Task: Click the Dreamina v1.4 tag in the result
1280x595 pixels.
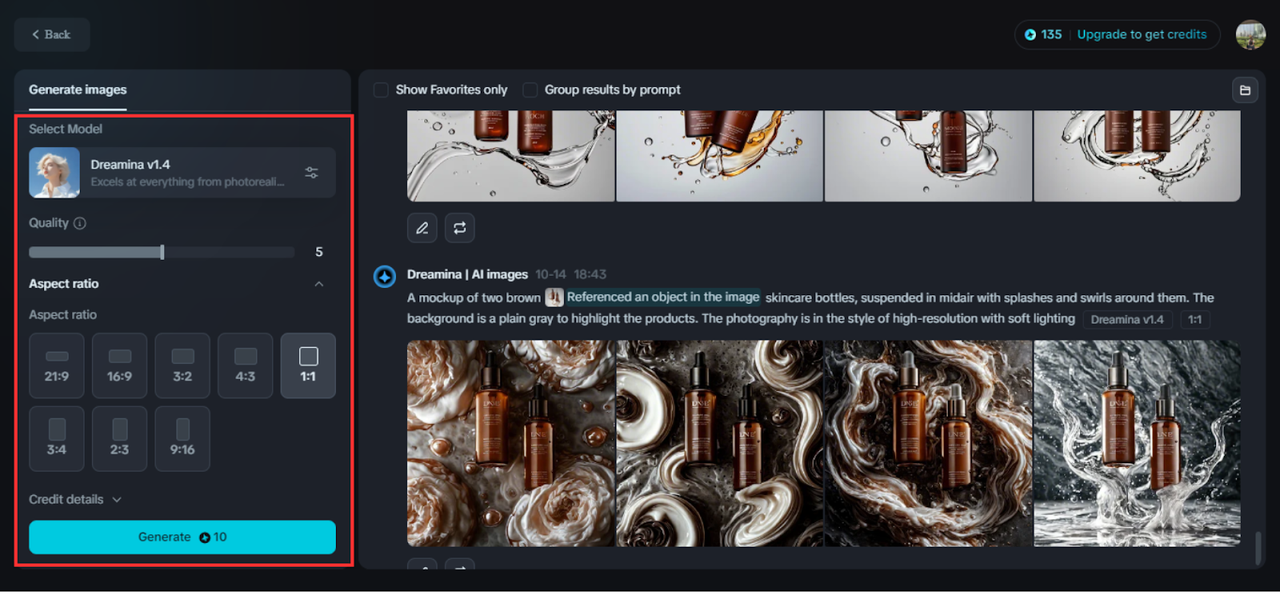Action: point(1127,318)
